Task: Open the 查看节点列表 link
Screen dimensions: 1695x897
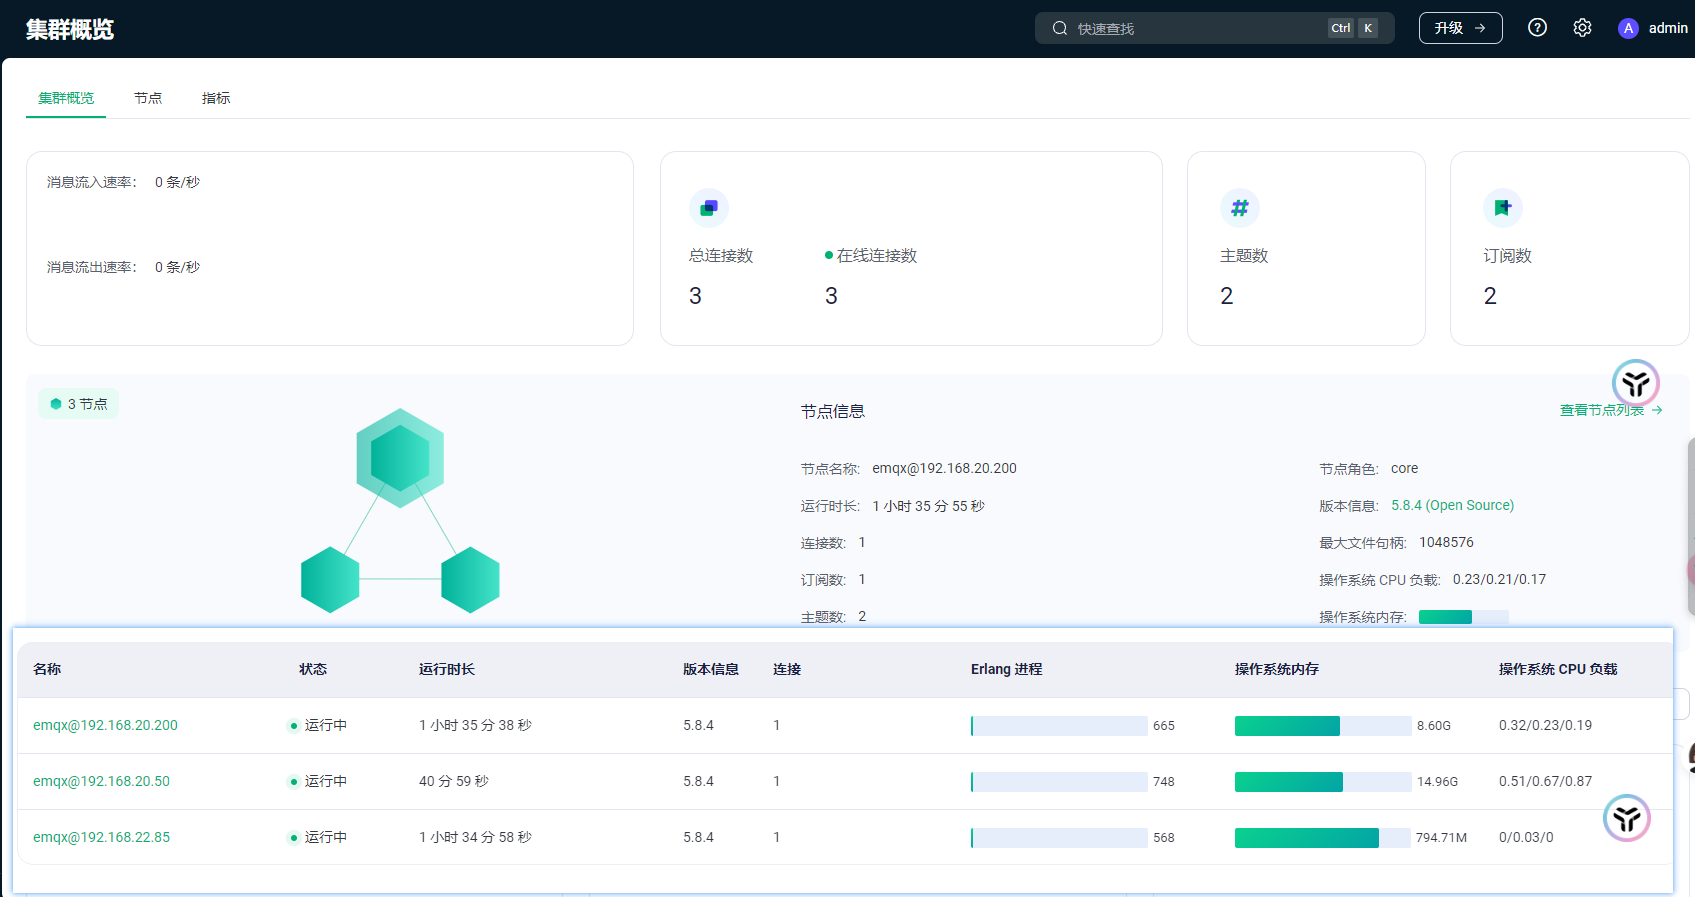Action: pyautogui.click(x=1602, y=410)
